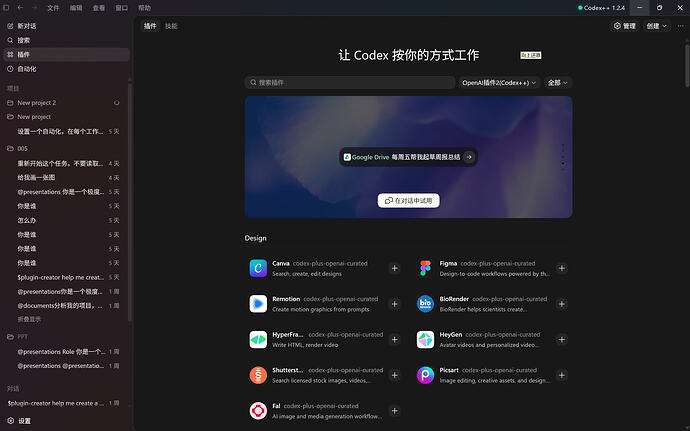Viewport: 690px width, 431px height.
Task: Expand the 创建 dropdown button
Action: point(656,26)
